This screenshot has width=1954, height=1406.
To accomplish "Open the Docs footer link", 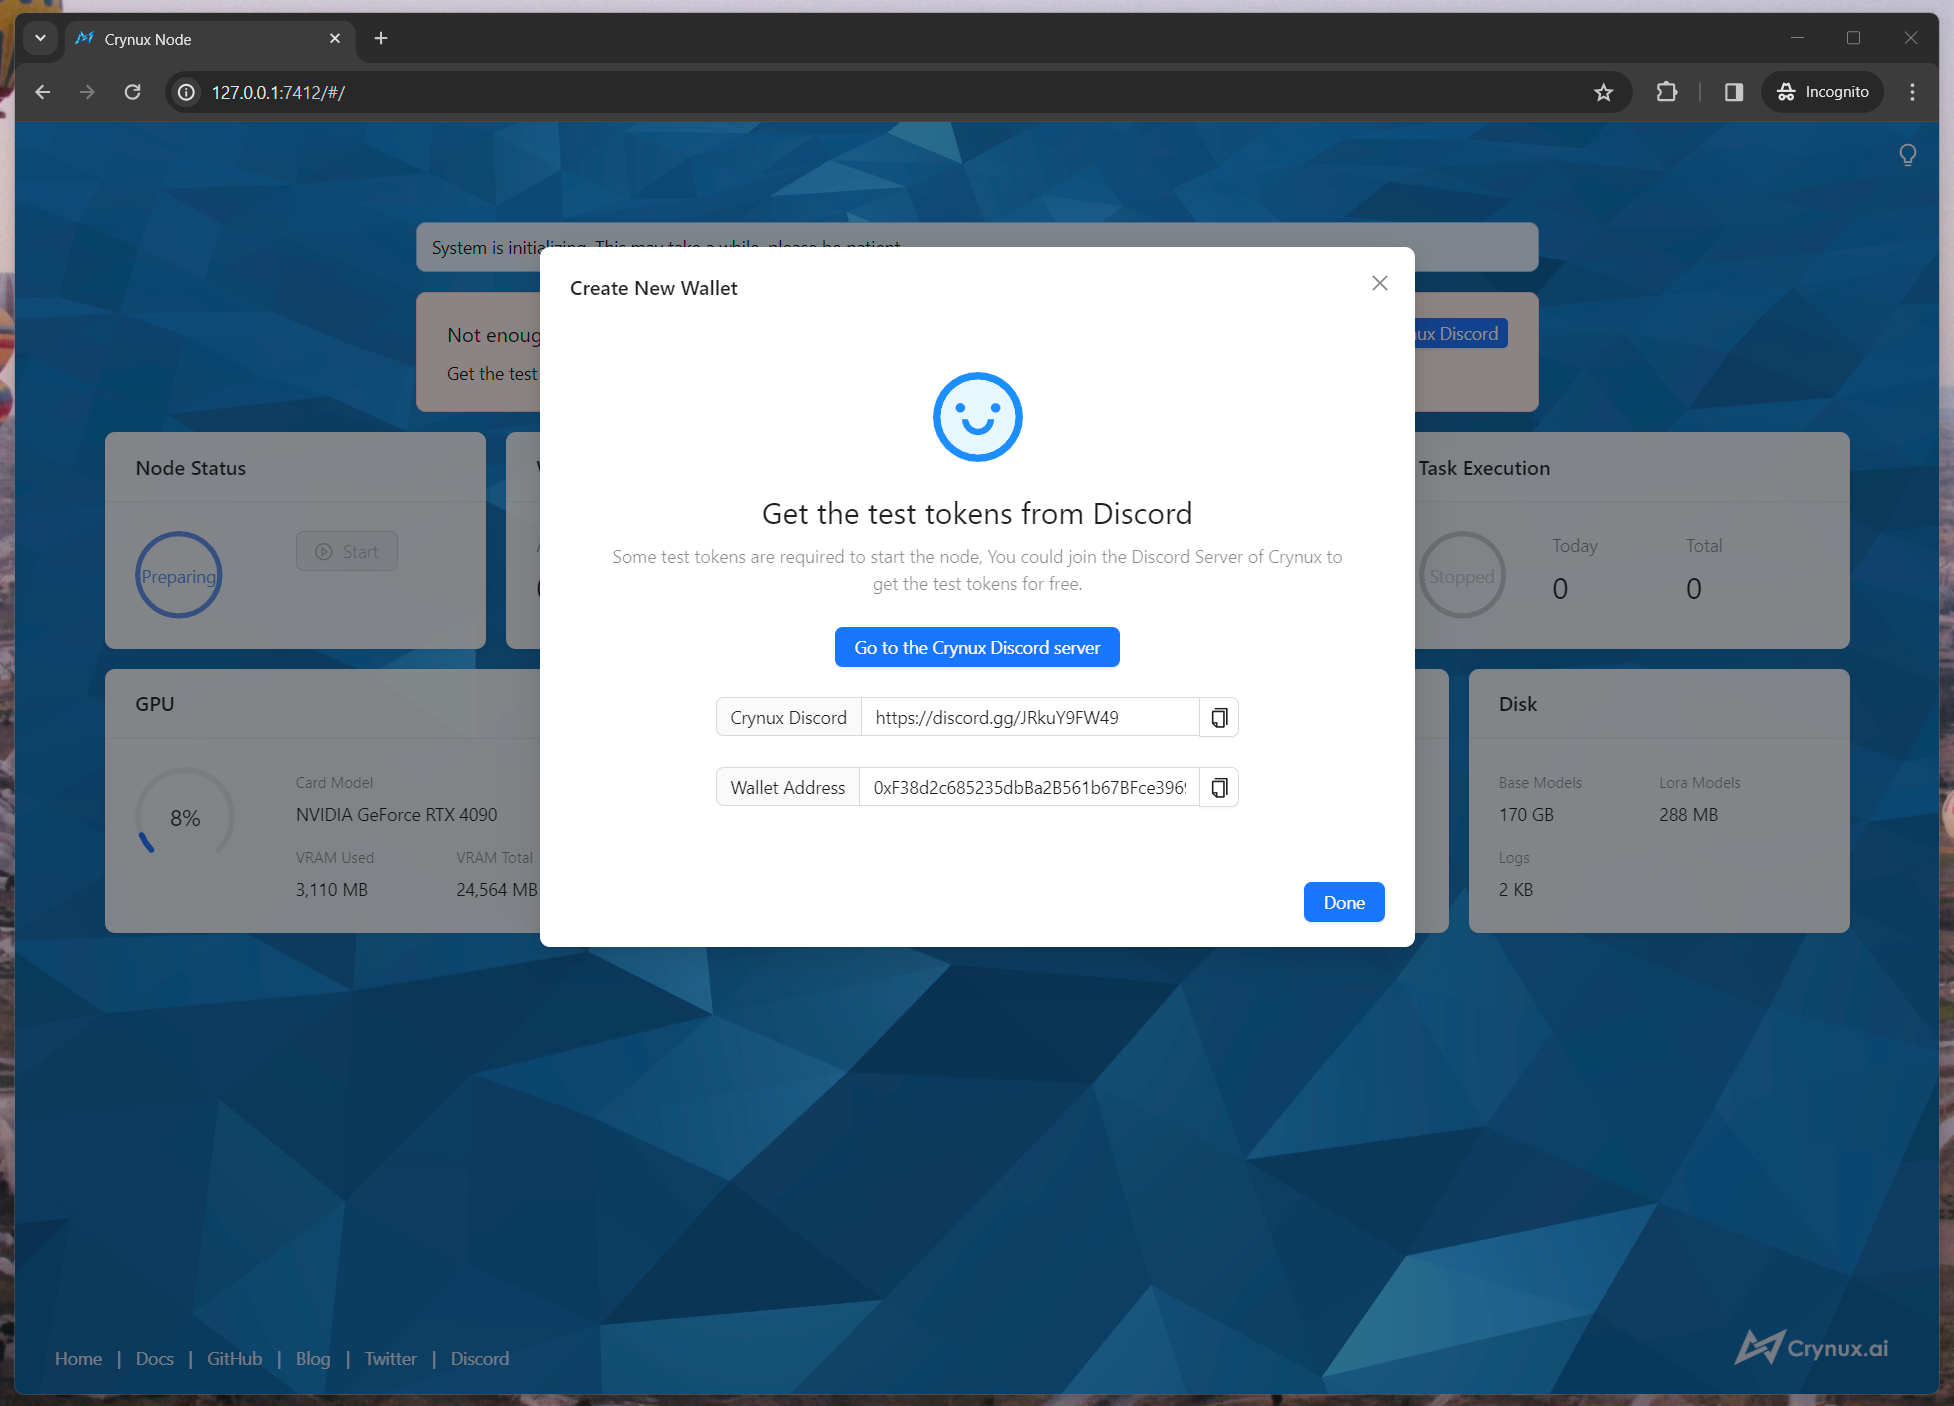I will click(155, 1358).
